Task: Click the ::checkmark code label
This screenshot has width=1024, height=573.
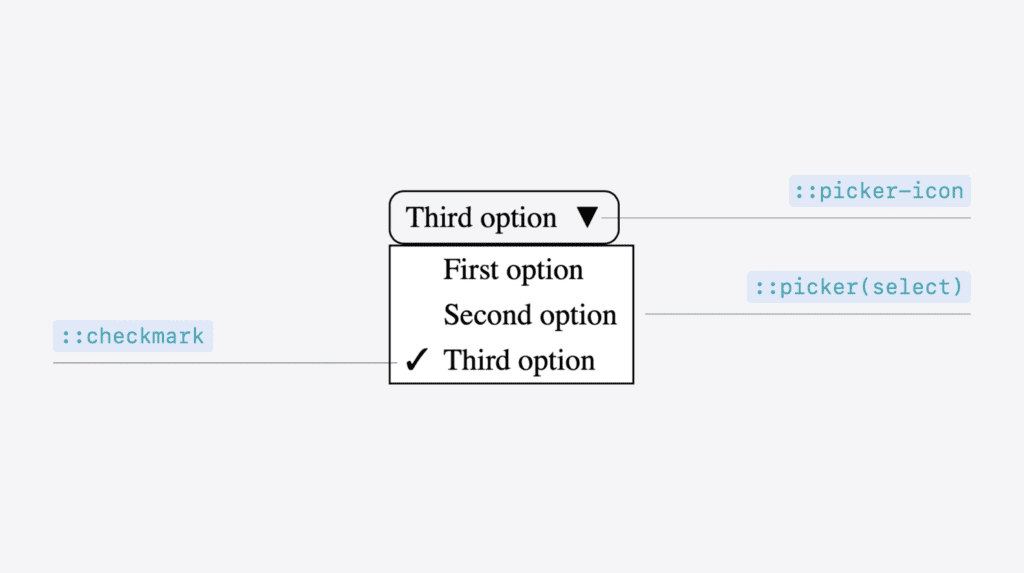Action: click(133, 336)
